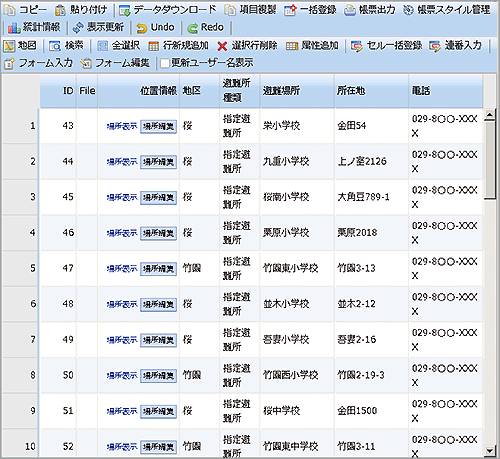Click 場所編集 button for 竹園東小学校

(x=158, y=269)
